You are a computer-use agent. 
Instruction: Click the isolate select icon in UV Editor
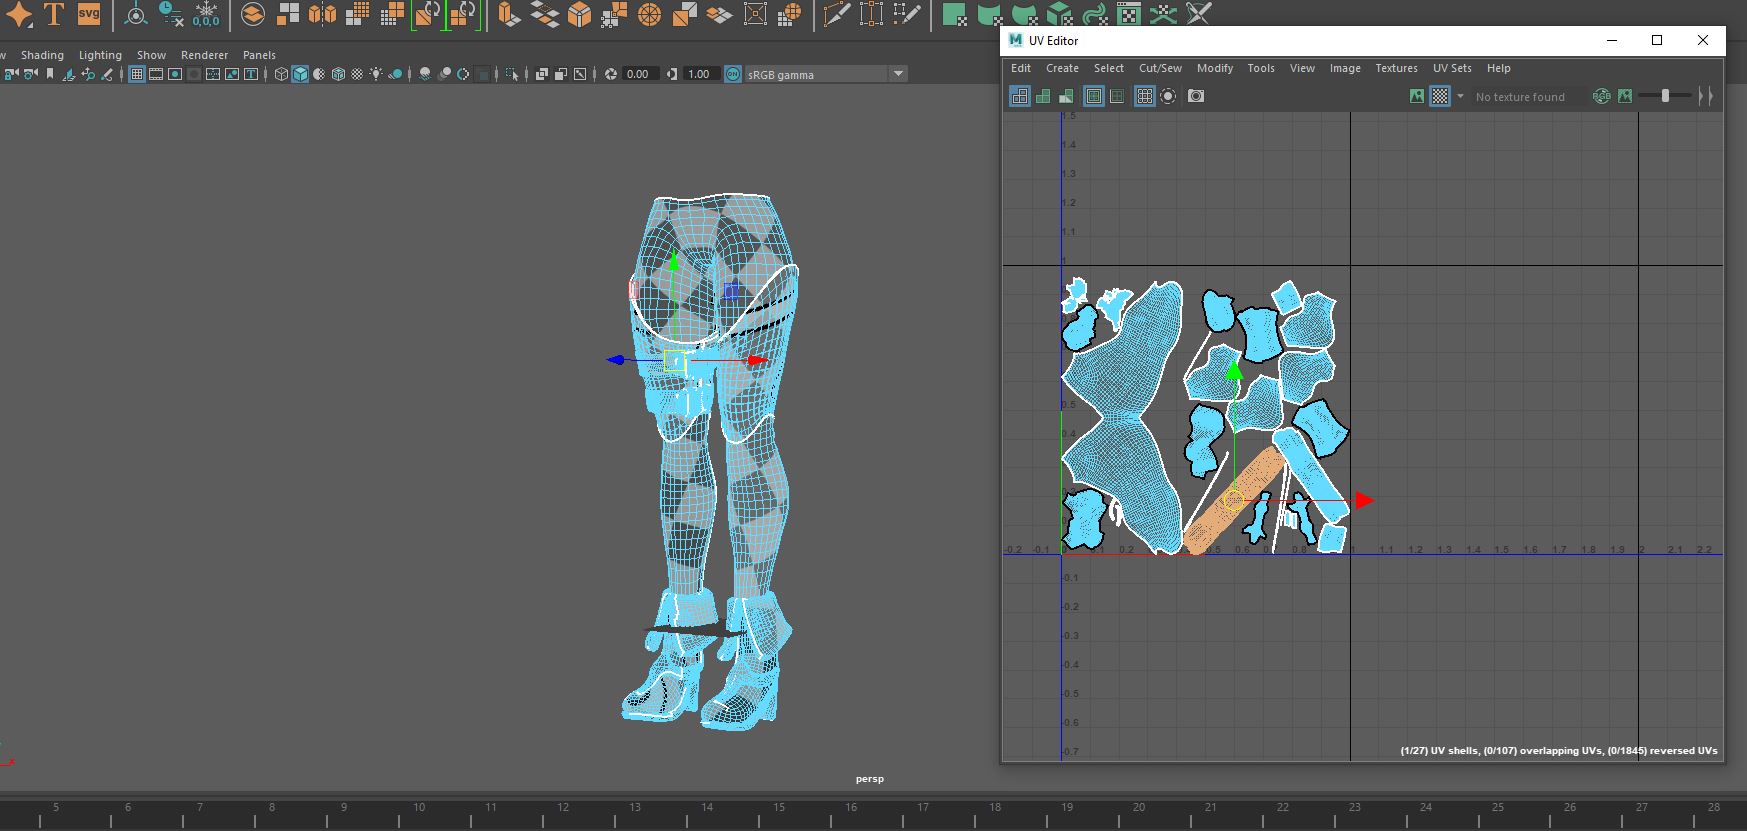click(x=1168, y=96)
